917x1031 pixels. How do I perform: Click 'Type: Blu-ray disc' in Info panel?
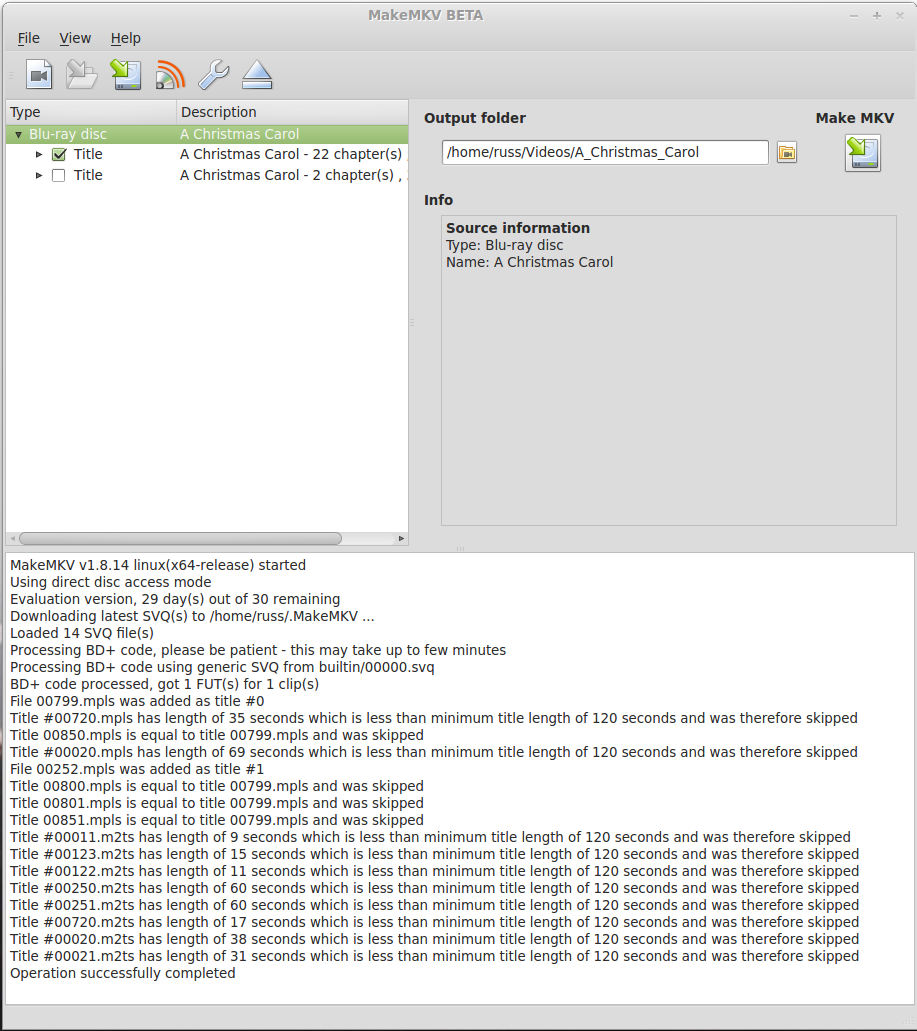505,245
